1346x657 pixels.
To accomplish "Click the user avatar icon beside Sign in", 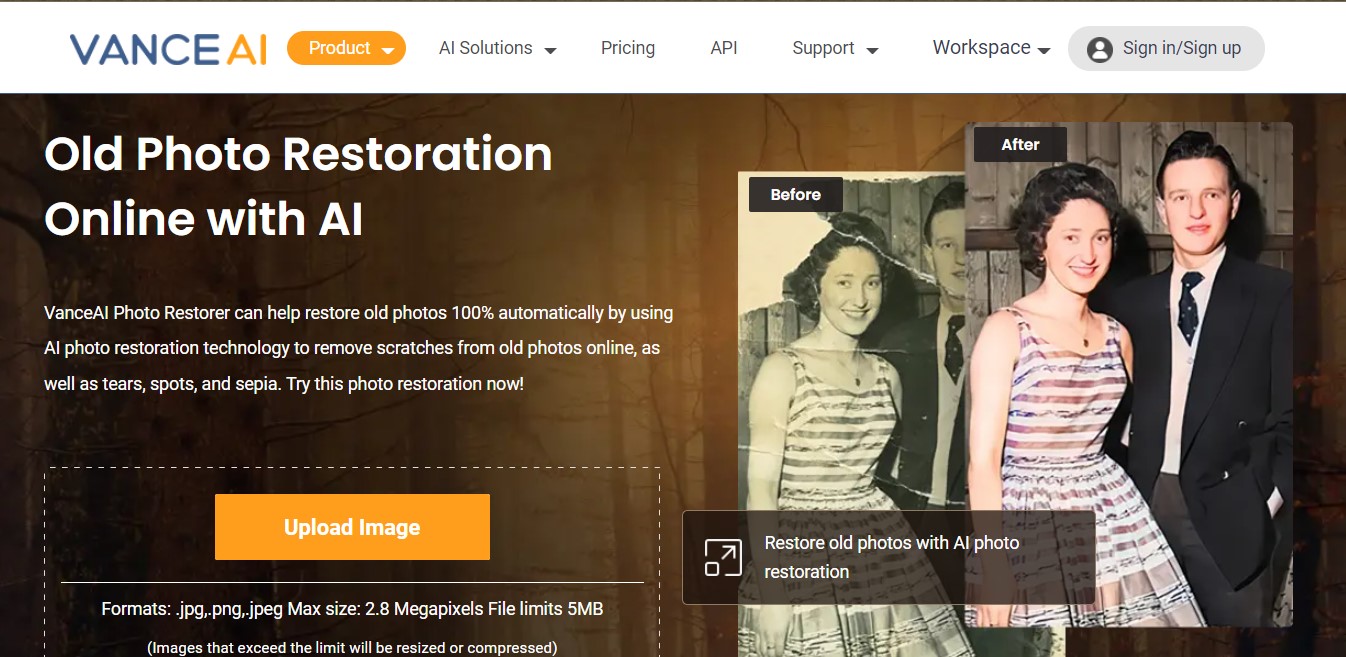I will coord(1098,48).
